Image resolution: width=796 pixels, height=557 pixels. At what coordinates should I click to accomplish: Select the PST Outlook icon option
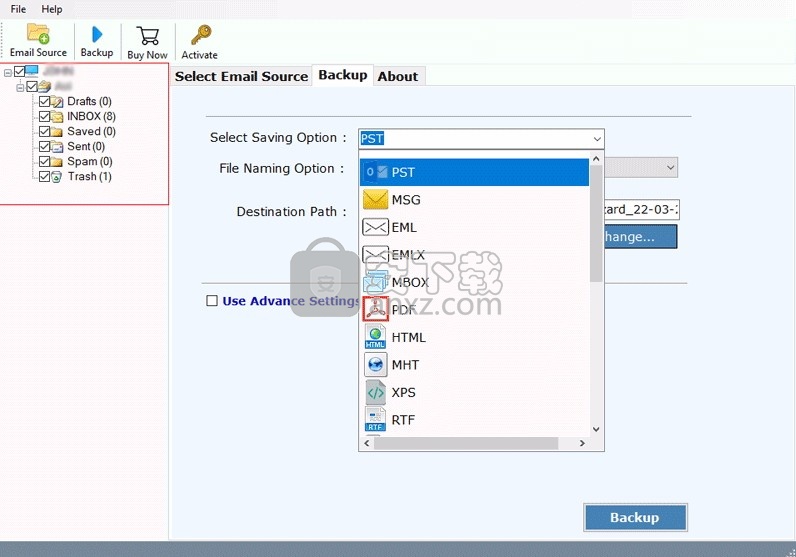[x=376, y=172]
